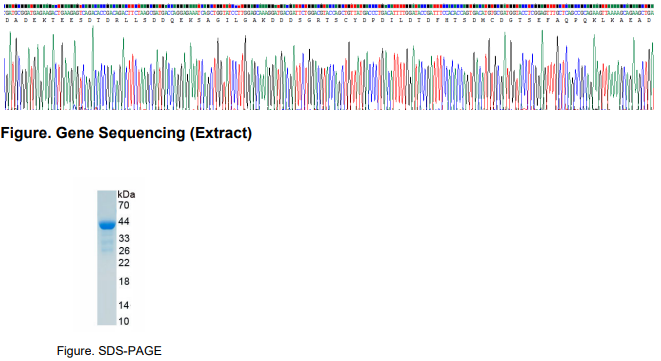Click the 26 kDa marker label
This screenshot has height=361, width=661.
coord(124,251)
